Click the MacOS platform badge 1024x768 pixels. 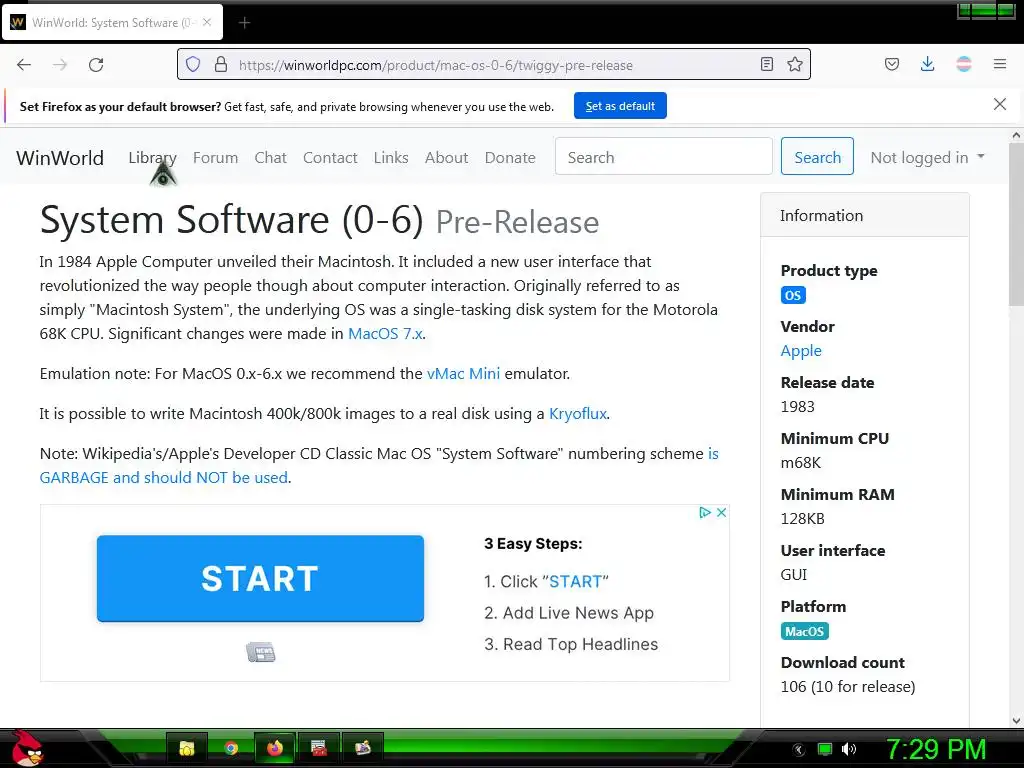pyautogui.click(x=805, y=632)
